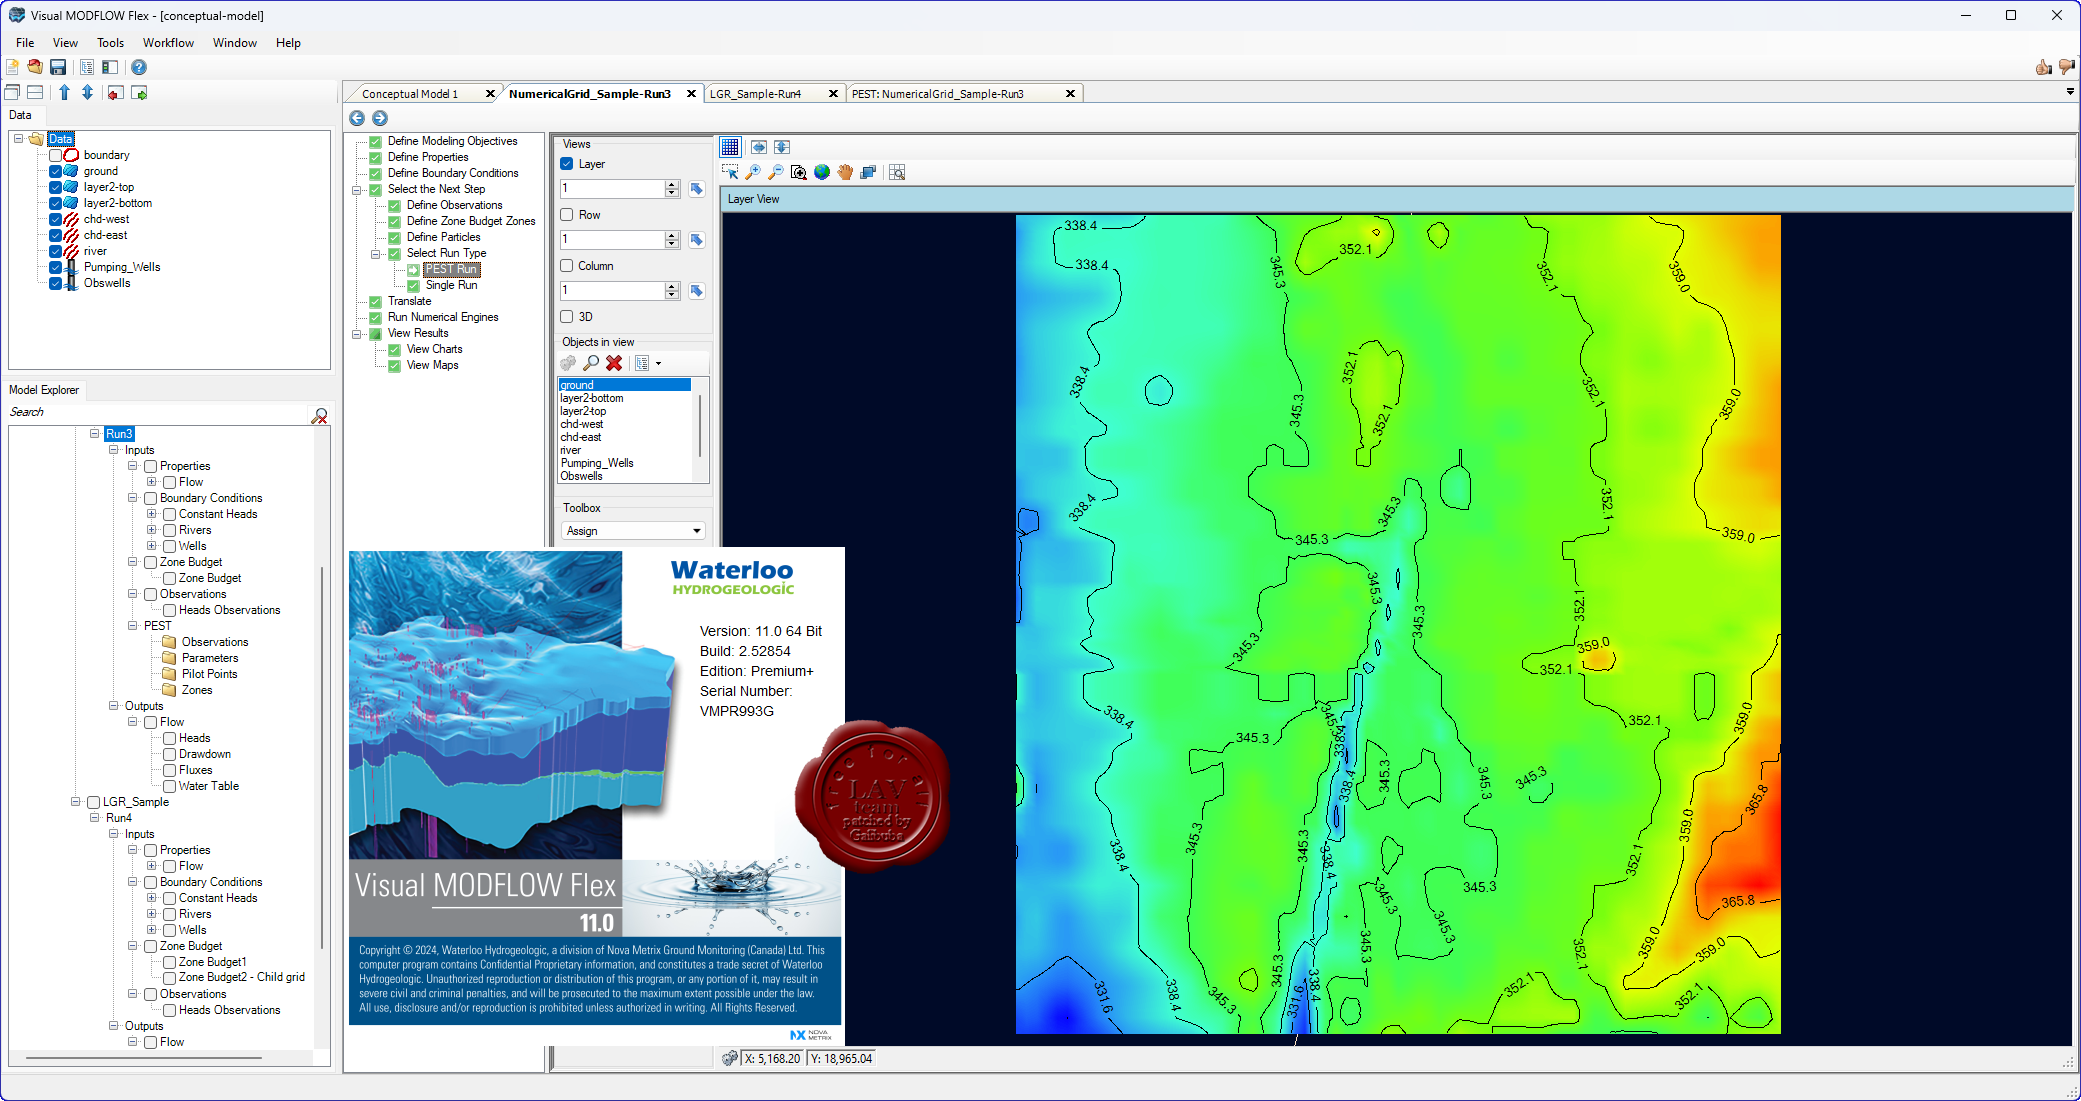2081x1101 pixels.
Task: Open the Objects in view list options dropdown arrow
Action: click(x=658, y=363)
